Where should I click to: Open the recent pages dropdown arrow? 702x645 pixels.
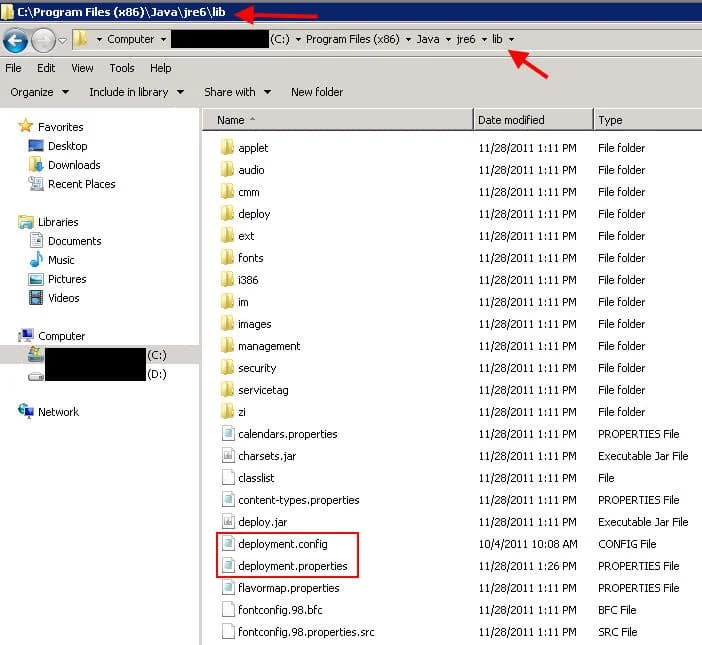pyautogui.click(x=63, y=41)
